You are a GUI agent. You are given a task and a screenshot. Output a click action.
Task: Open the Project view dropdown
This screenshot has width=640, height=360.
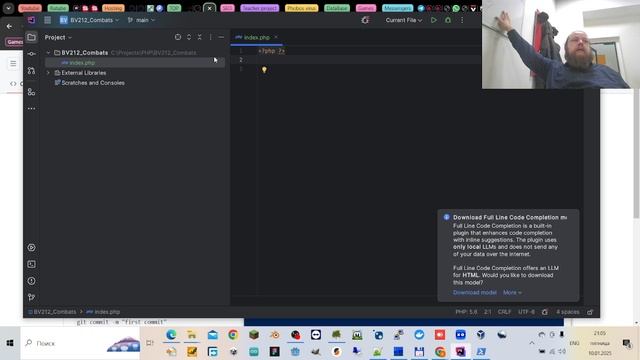click(58, 37)
